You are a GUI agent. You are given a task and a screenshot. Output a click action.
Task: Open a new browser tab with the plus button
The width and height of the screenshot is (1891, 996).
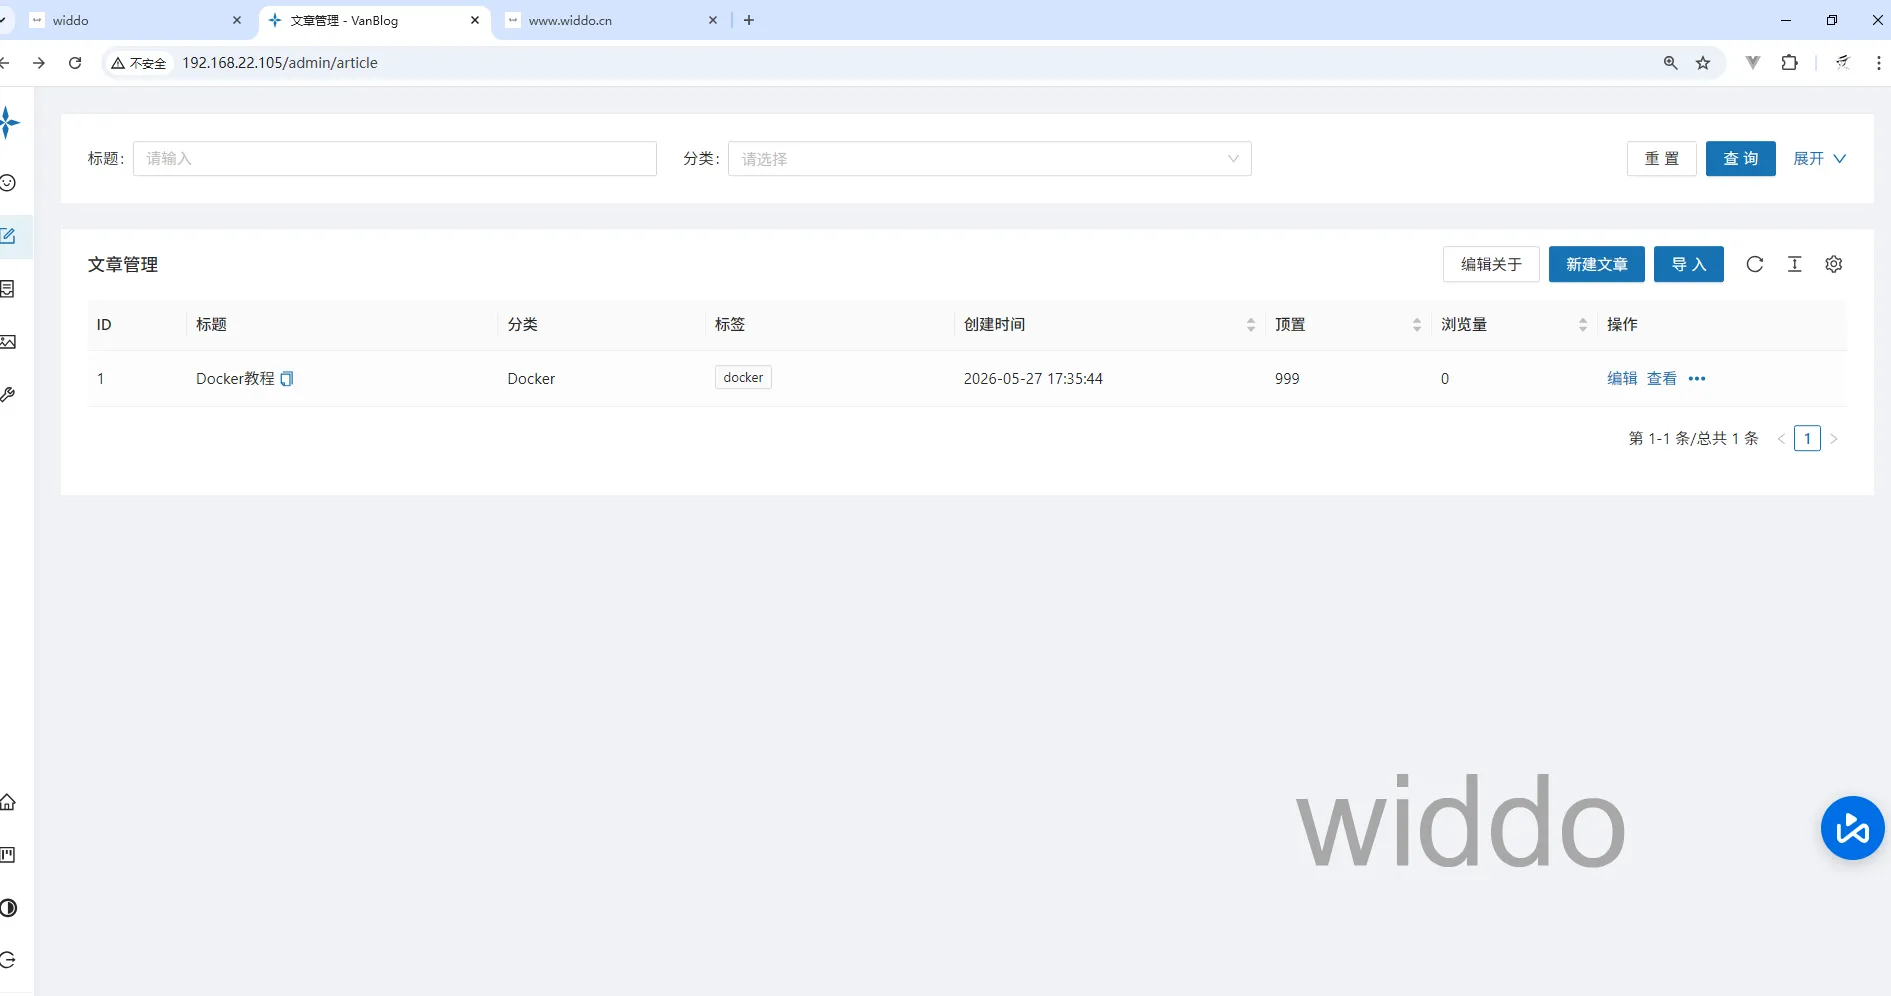(x=749, y=20)
